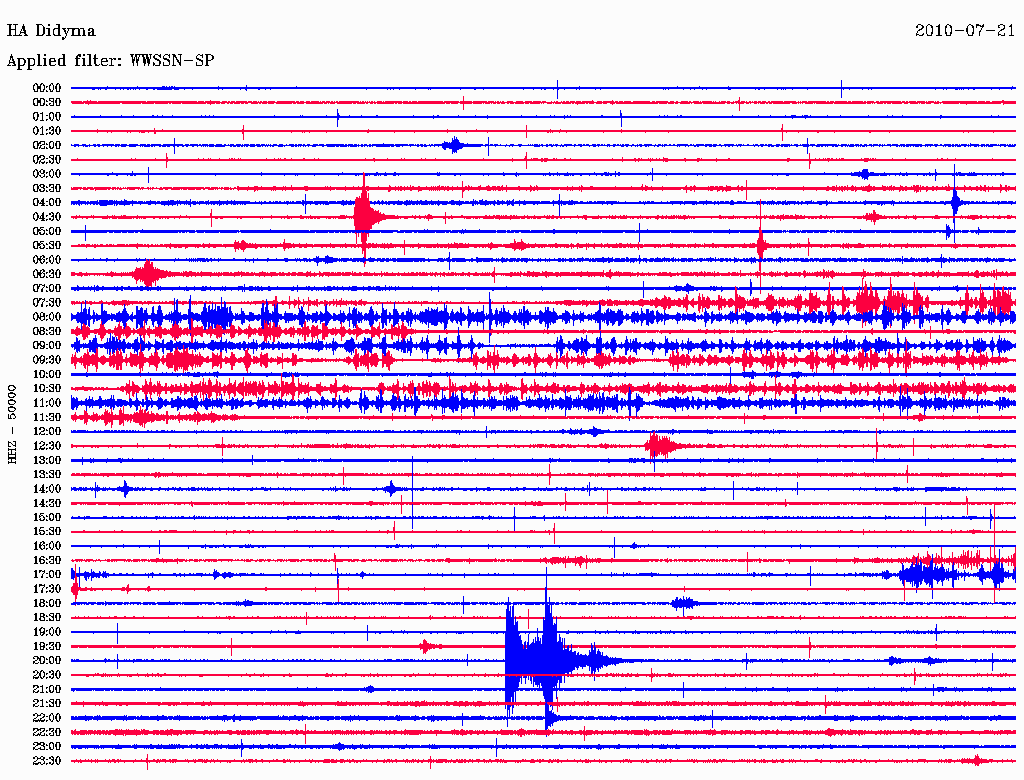
Task: Select the 10:30 time label
Action: coord(46,389)
